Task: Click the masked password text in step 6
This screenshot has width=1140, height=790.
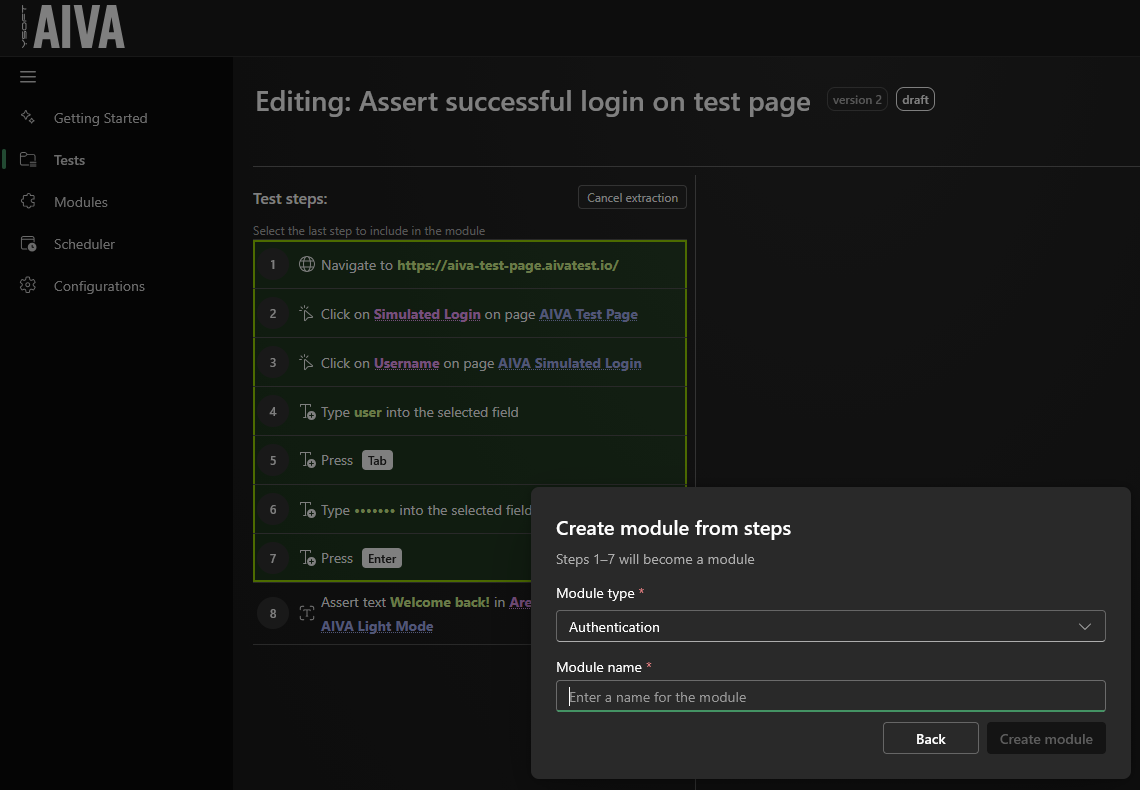Action: (374, 510)
